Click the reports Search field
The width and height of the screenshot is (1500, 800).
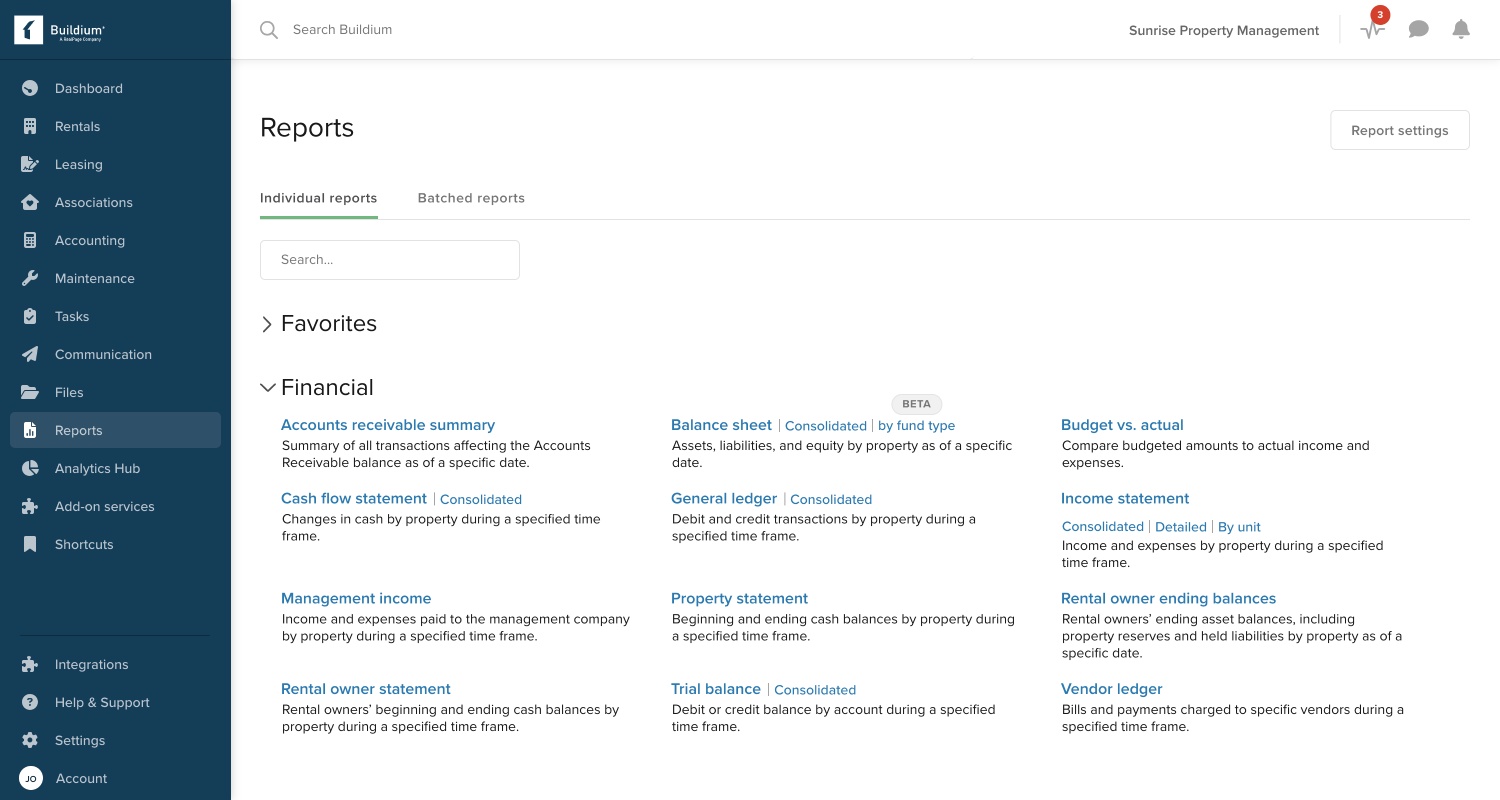(x=390, y=260)
